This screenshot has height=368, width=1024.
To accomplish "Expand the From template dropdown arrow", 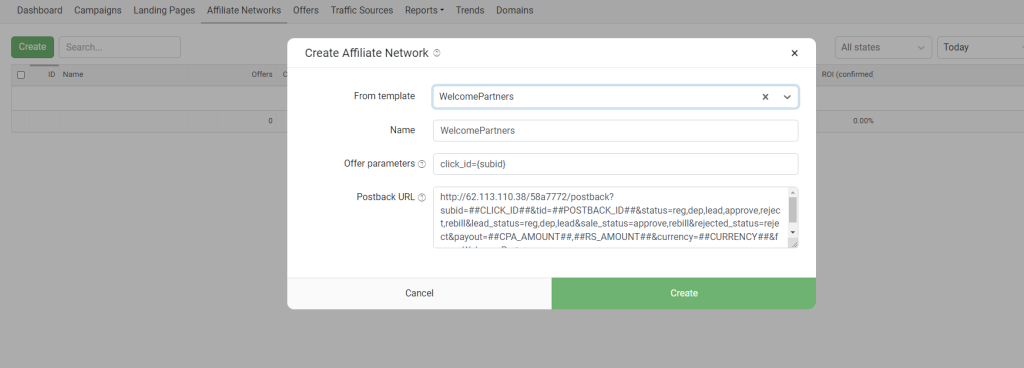I will [787, 97].
